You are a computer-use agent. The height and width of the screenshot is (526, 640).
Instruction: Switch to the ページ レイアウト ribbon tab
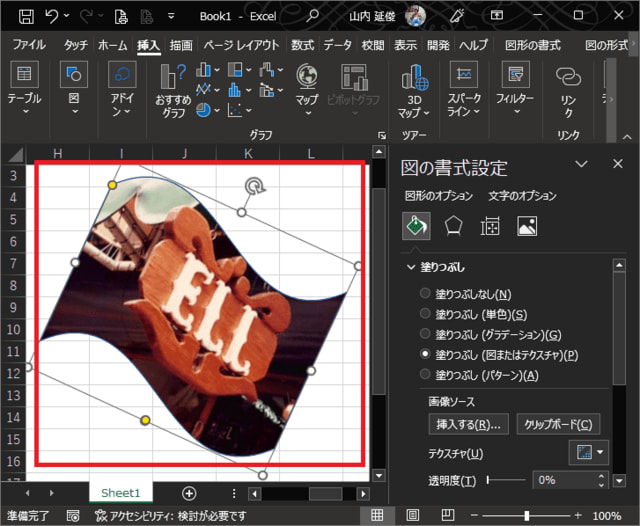tap(241, 45)
